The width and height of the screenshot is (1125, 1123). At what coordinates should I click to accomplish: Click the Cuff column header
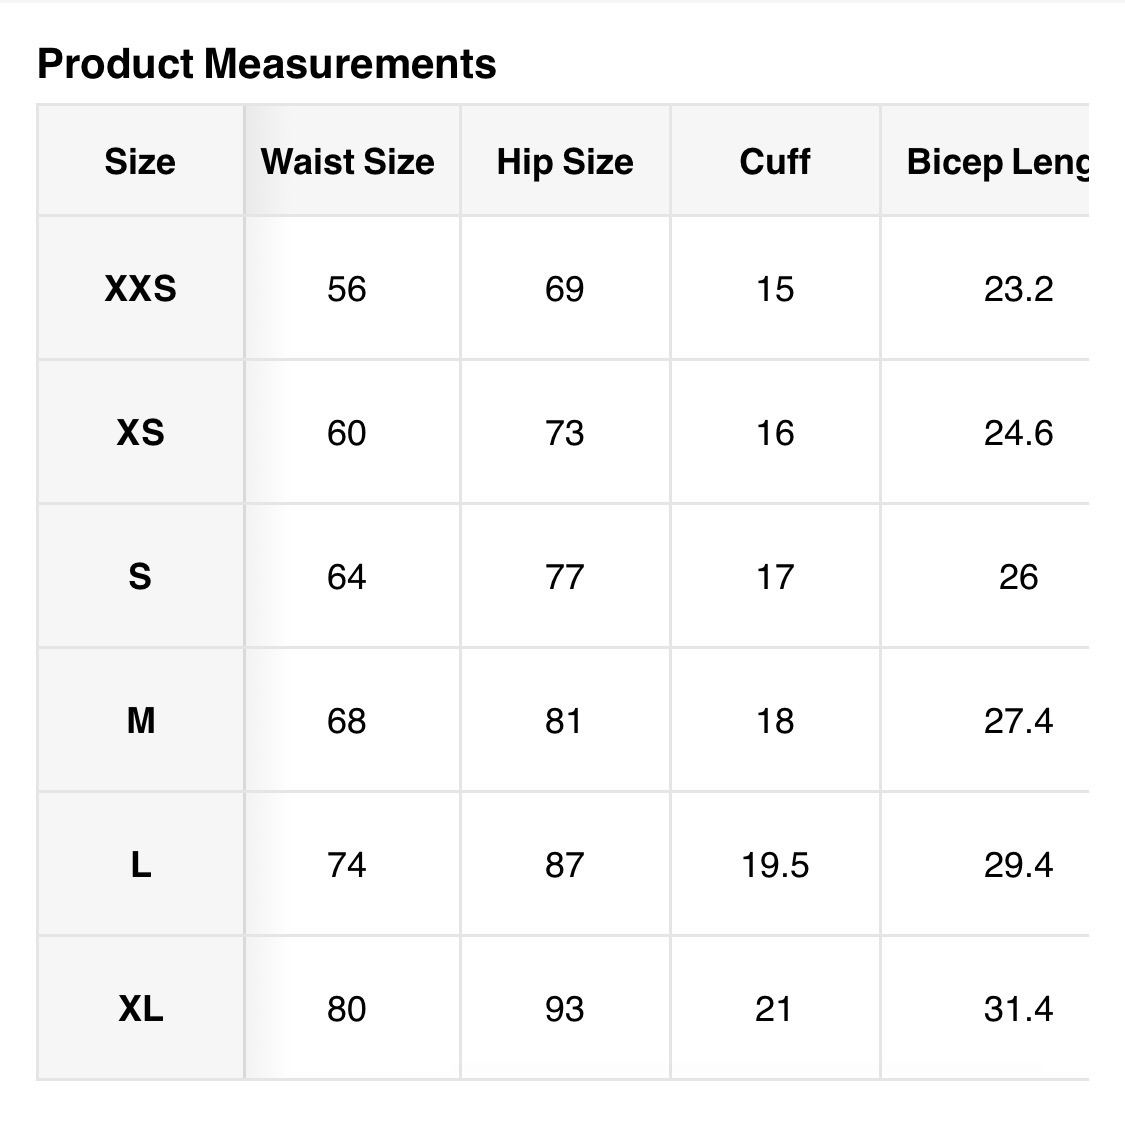click(x=775, y=162)
